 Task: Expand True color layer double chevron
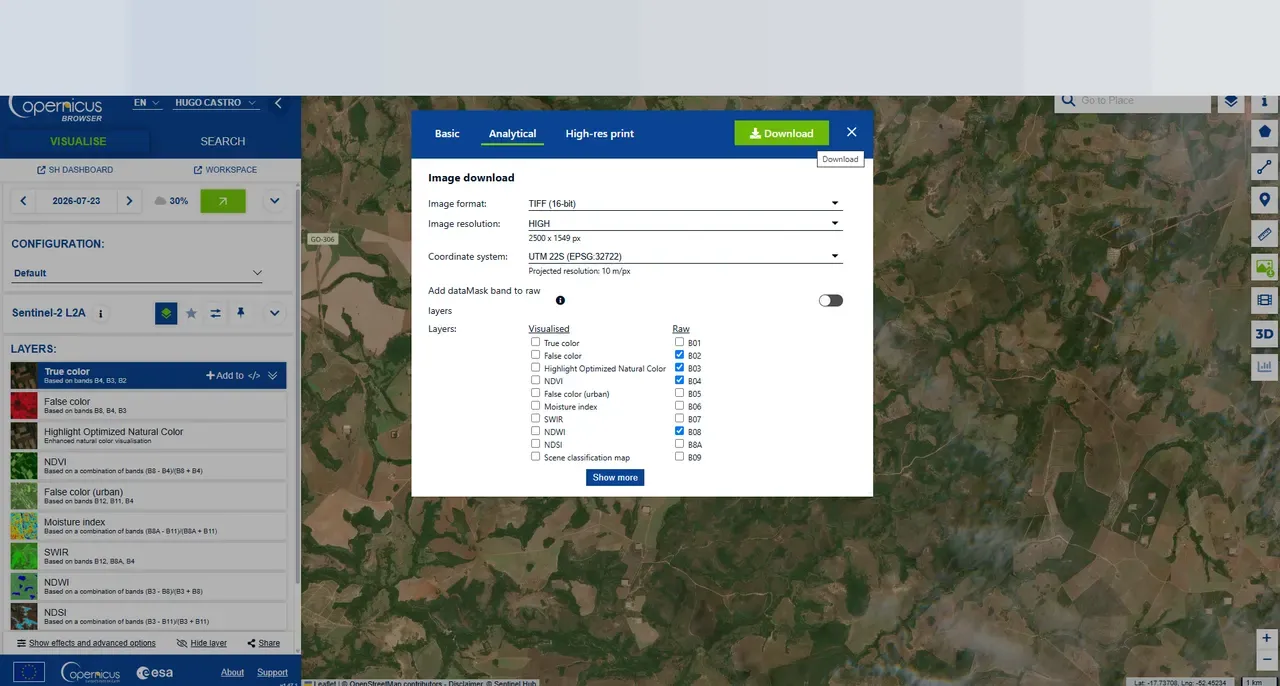273,375
